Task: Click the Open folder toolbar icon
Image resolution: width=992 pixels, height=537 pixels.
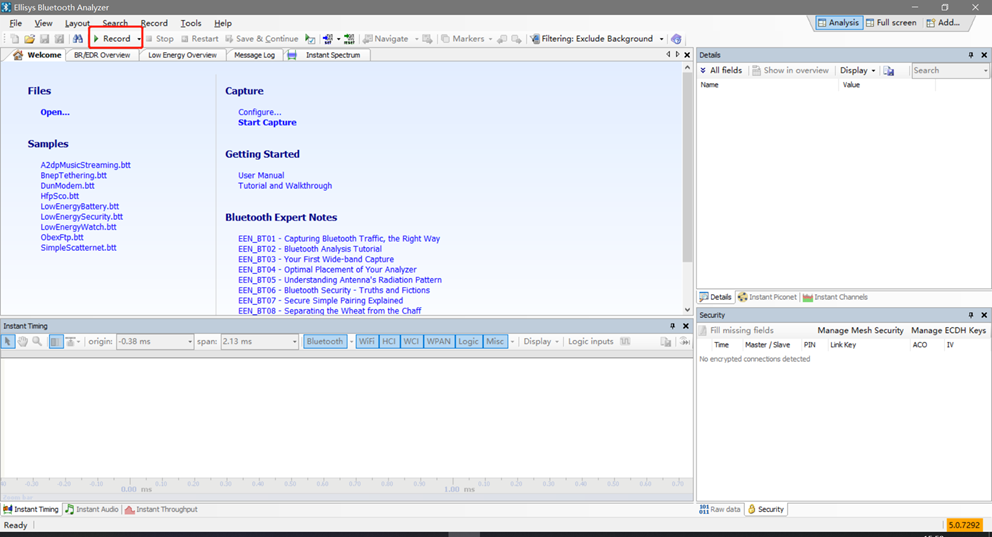Action: [29, 39]
